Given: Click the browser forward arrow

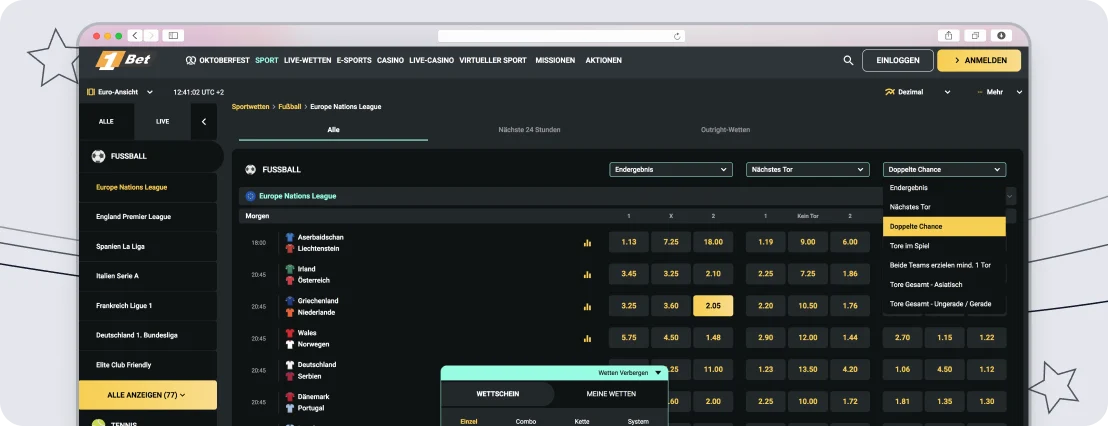Looking at the screenshot, I should (x=151, y=35).
